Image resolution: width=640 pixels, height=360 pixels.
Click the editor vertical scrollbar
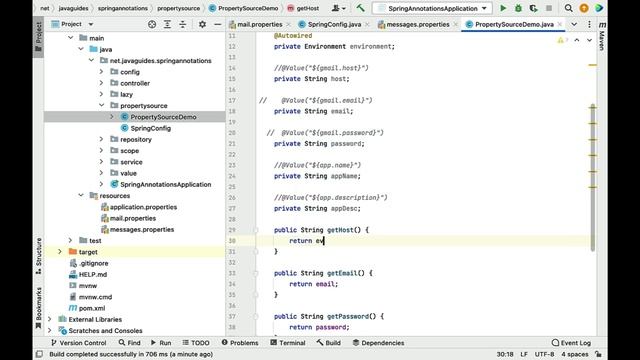coord(593,177)
